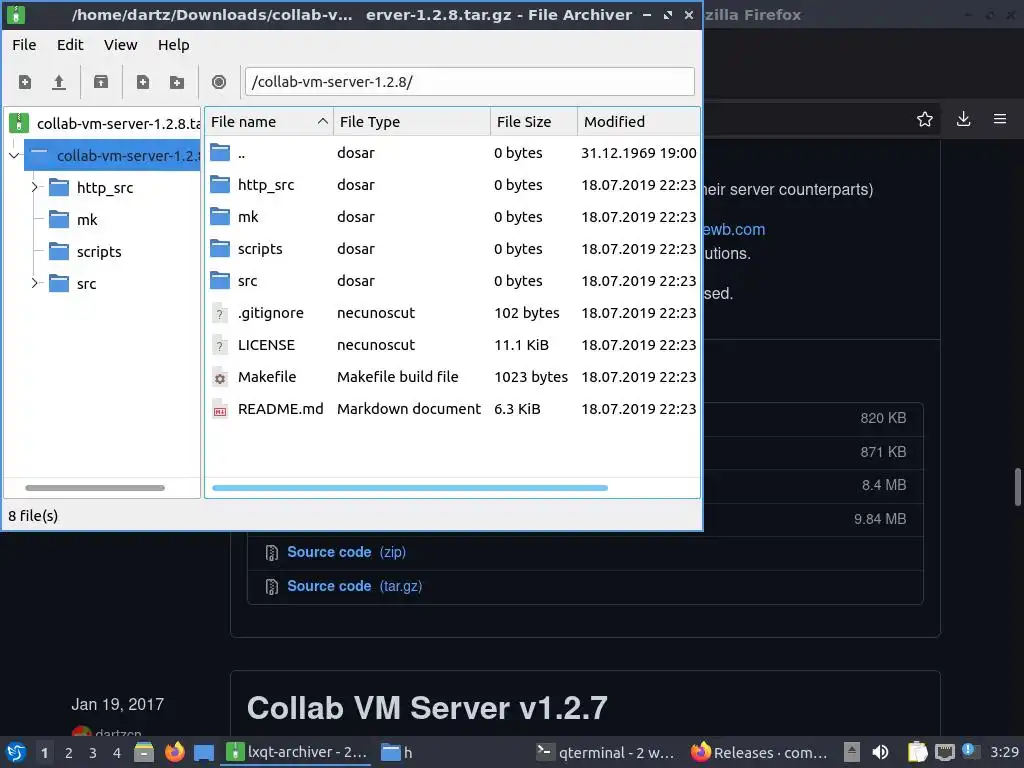Click the 'Markdown document' type cell
The width and height of the screenshot is (1024, 768).
click(409, 409)
